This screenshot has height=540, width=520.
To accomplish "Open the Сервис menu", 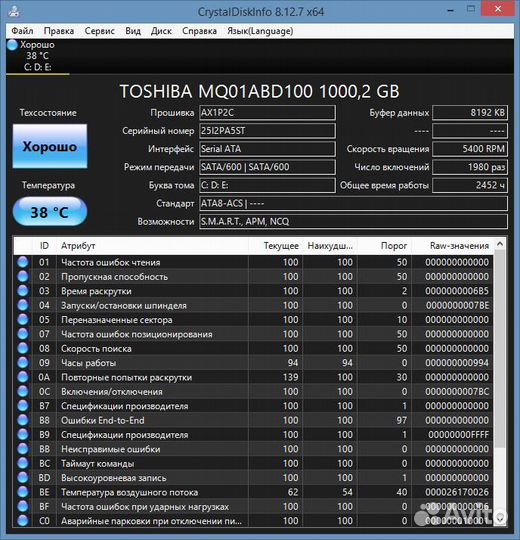I will (100, 31).
